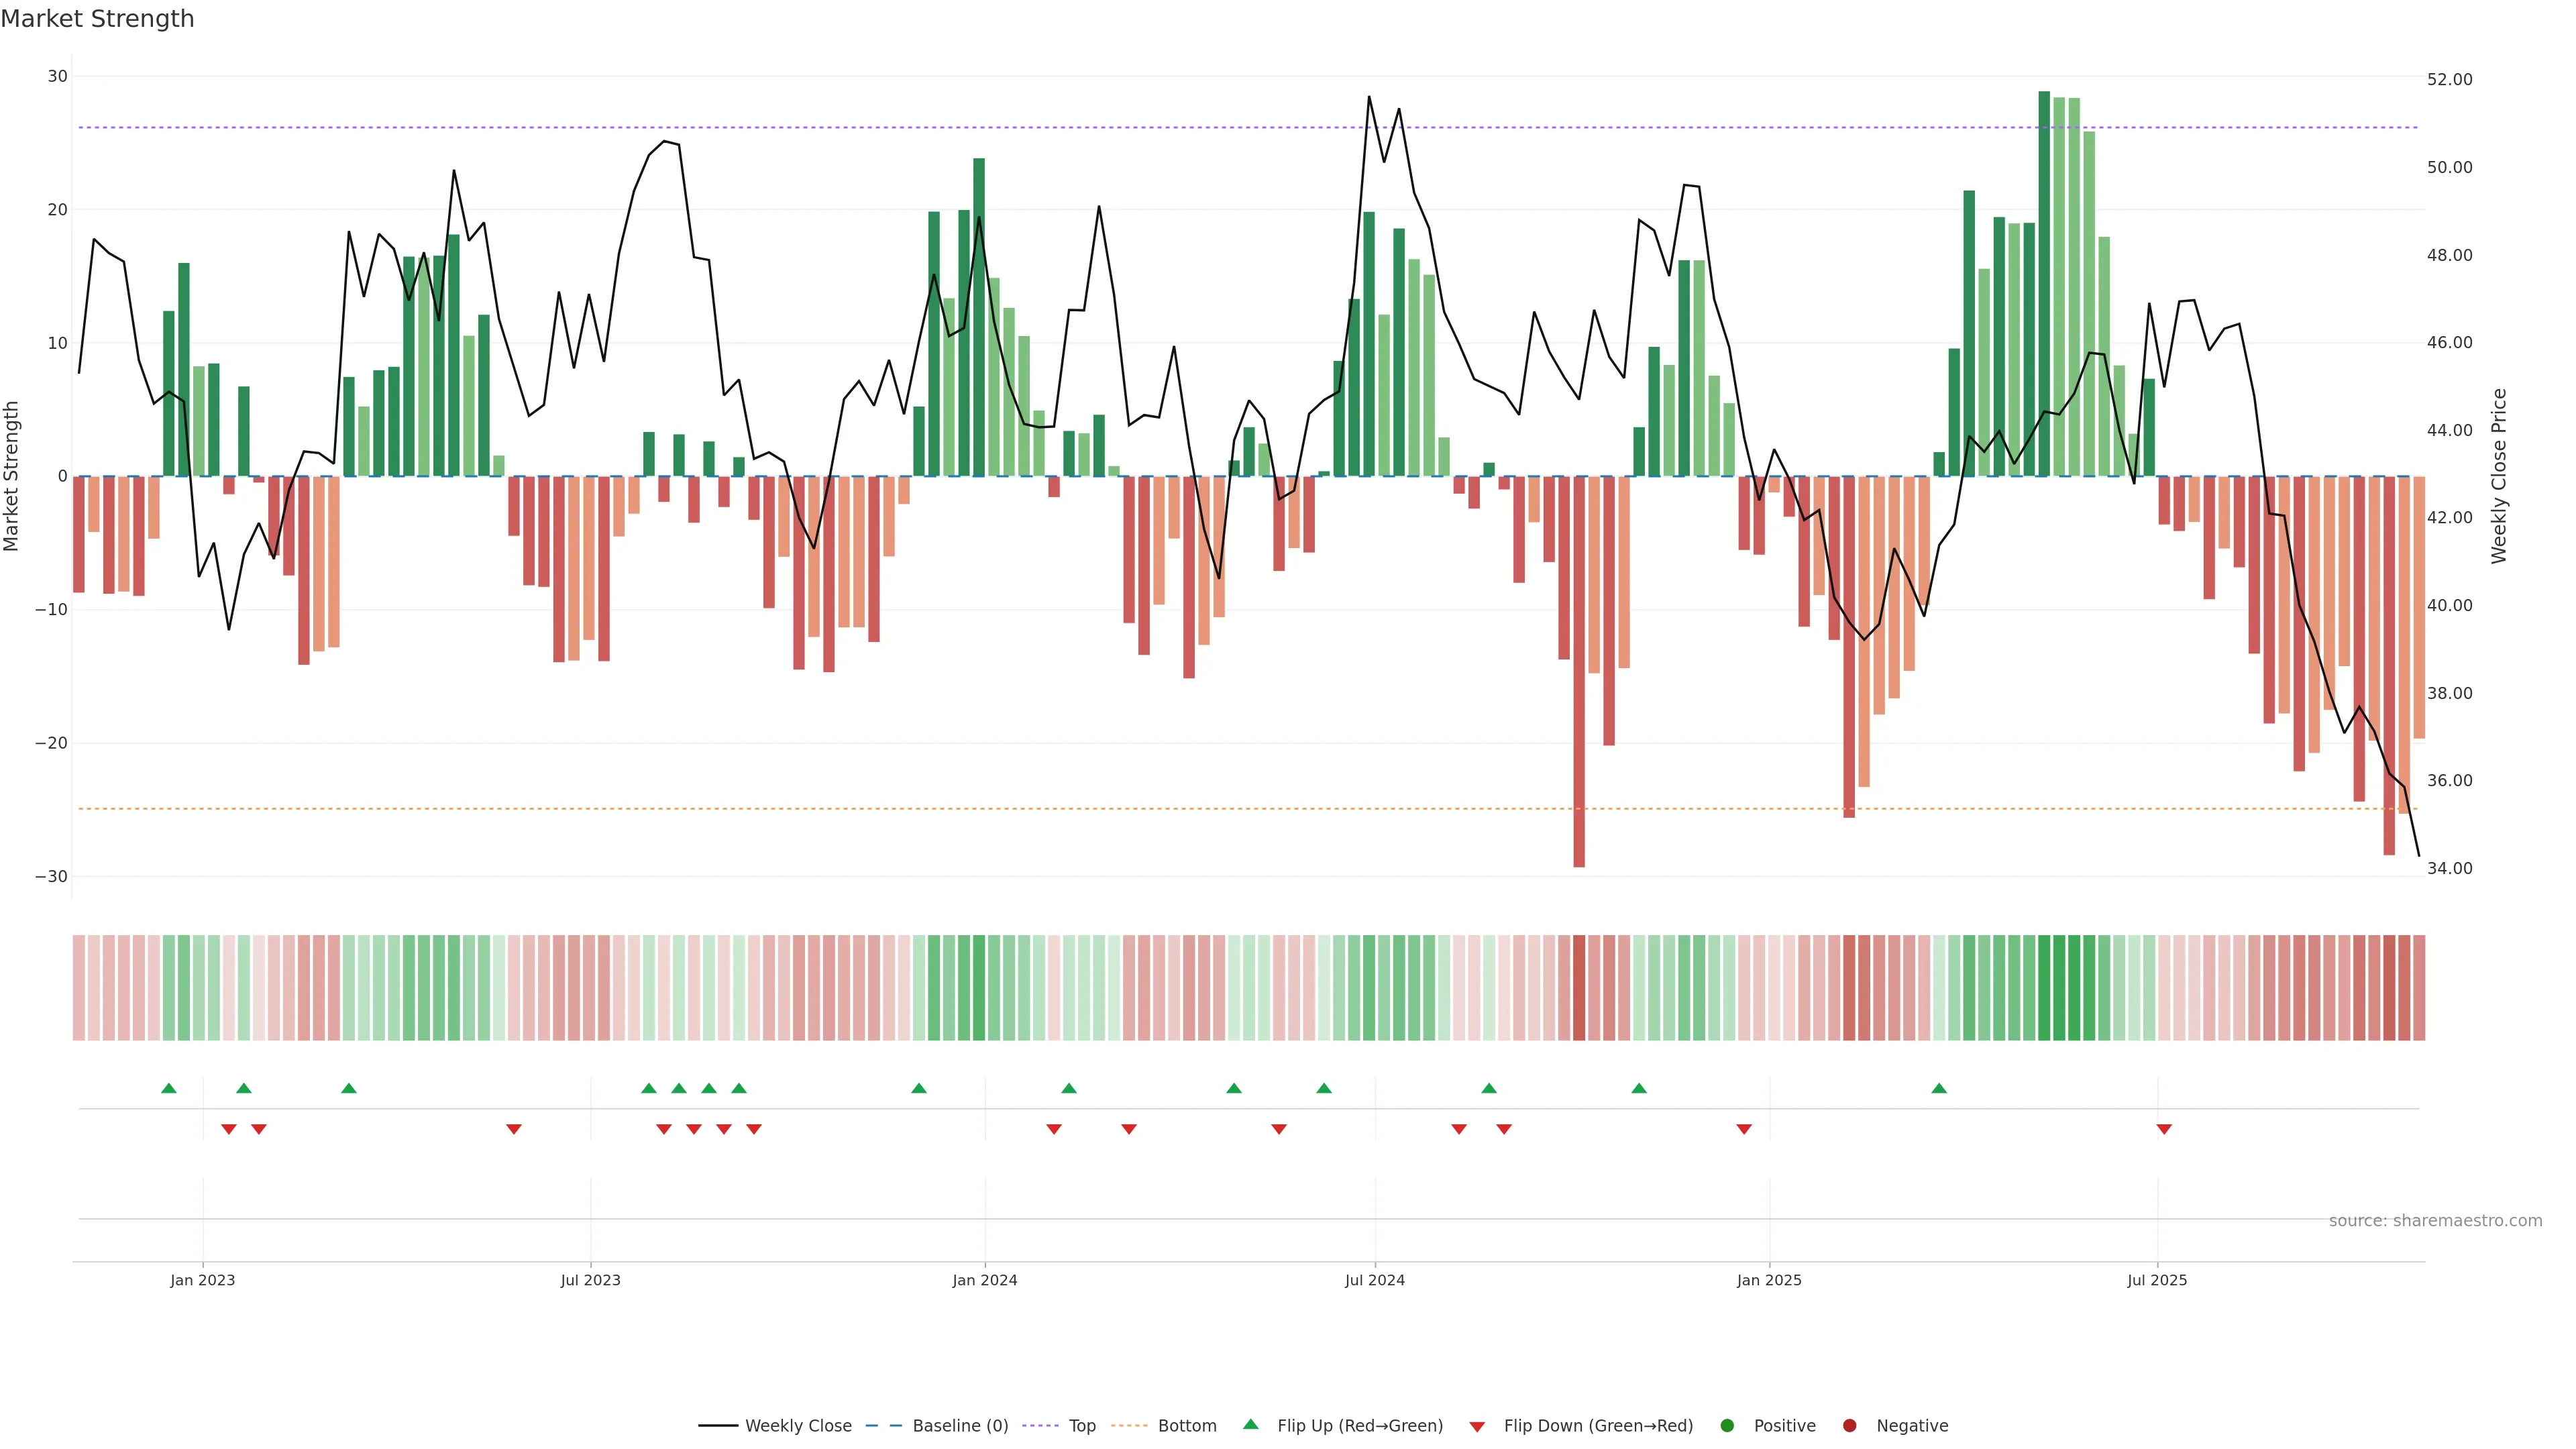Click the Positive green circle legend icon
The width and height of the screenshot is (2576, 1449).
coord(1727,1426)
